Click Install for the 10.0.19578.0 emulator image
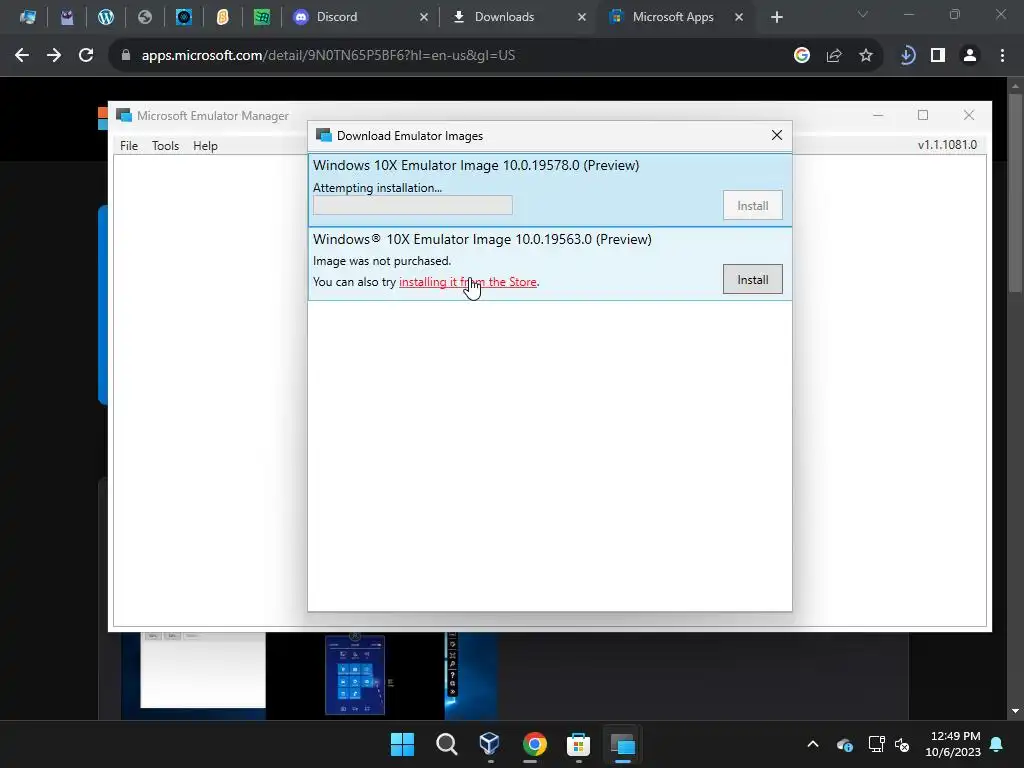The width and height of the screenshot is (1024, 768). point(752,206)
